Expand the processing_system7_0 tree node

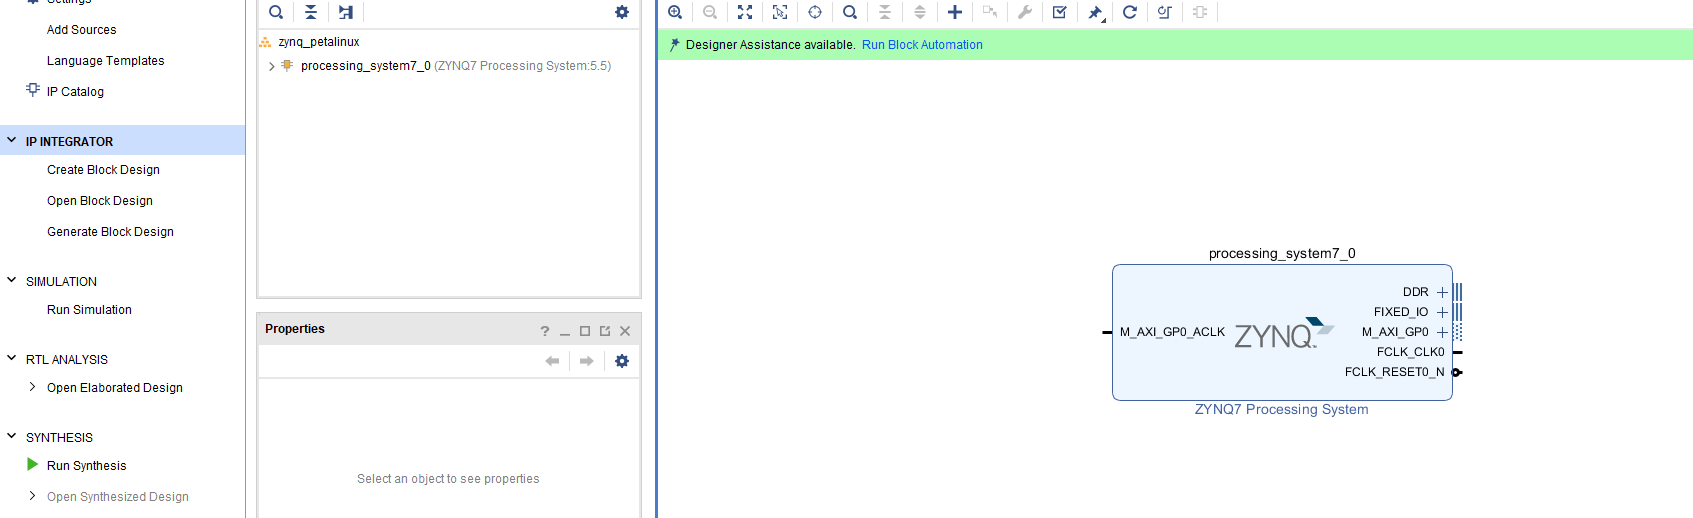point(272,66)
